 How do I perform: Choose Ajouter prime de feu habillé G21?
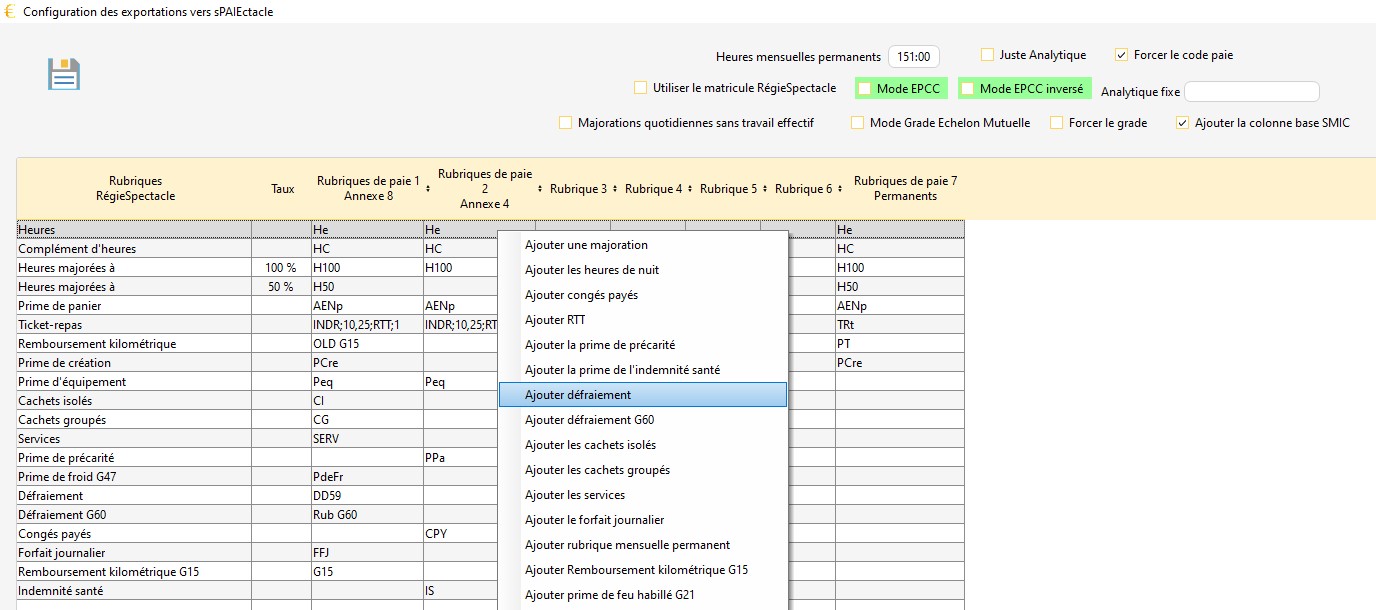pyautogui.click(x=609, y=595)
